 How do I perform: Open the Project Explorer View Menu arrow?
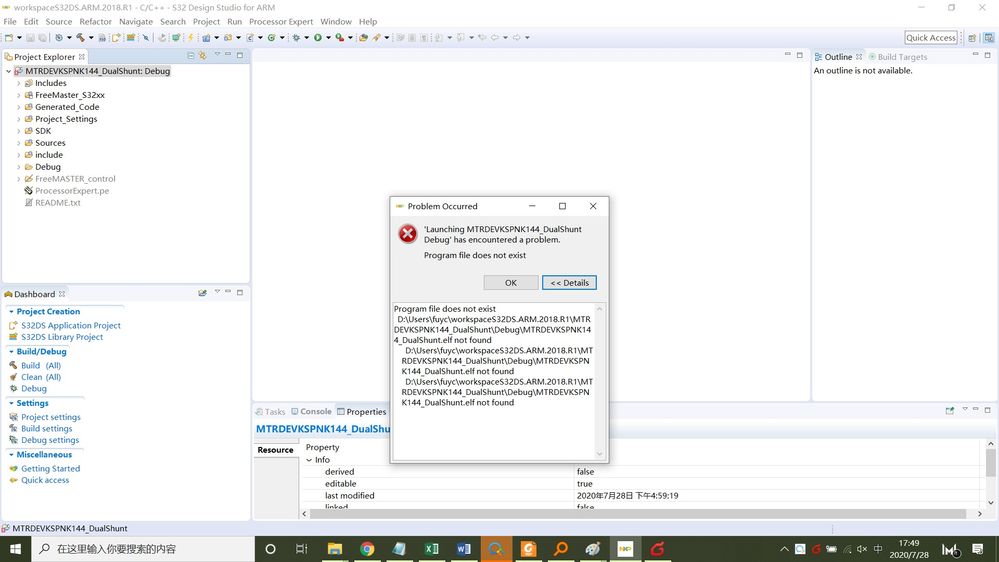coord(217,55)
